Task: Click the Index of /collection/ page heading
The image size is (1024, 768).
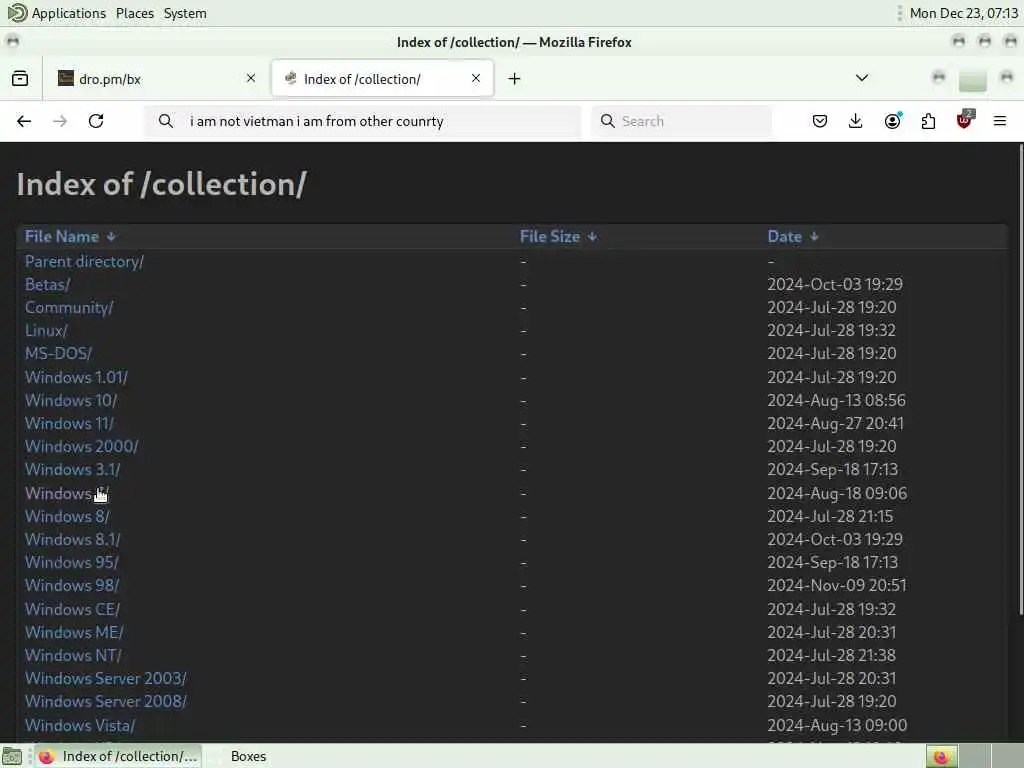Action: 161,184
